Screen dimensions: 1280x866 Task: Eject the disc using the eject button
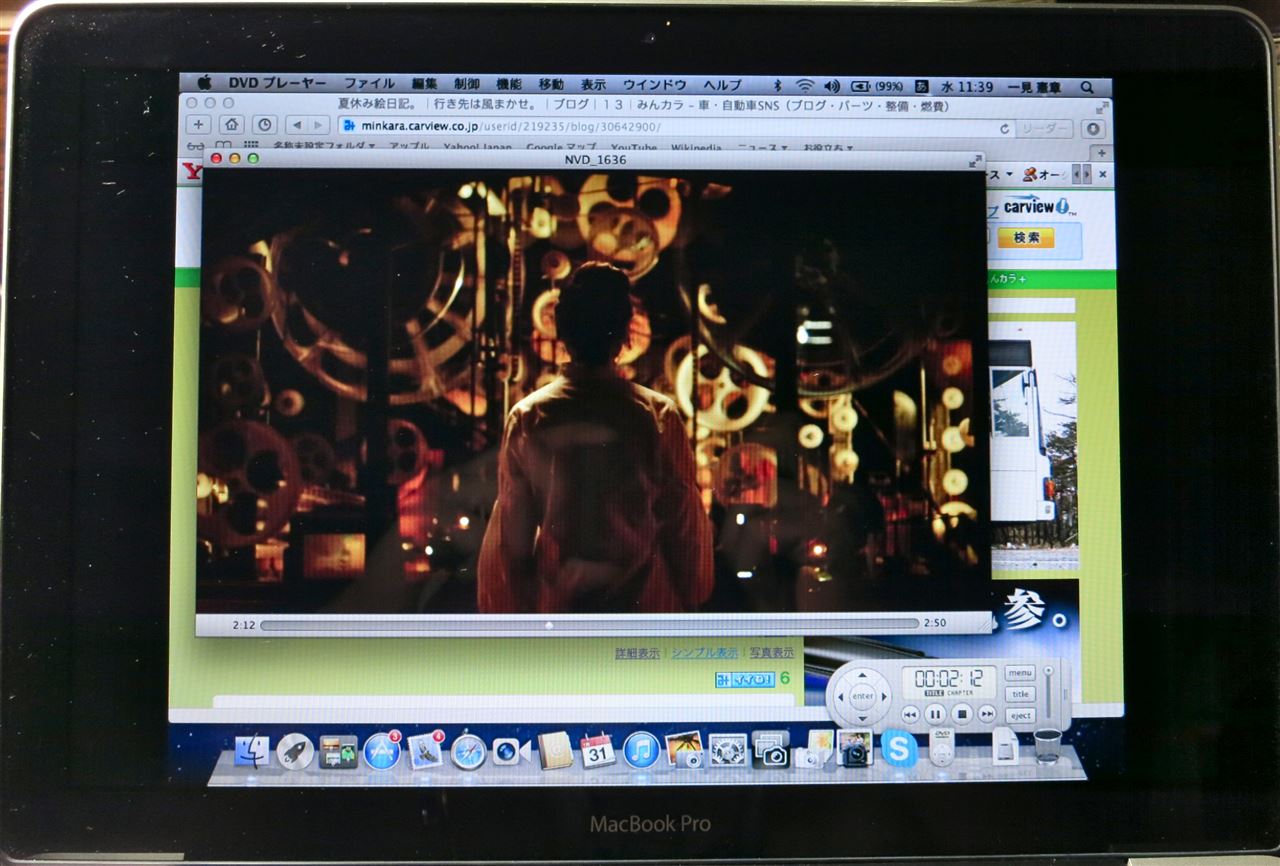coord(1020,715)
